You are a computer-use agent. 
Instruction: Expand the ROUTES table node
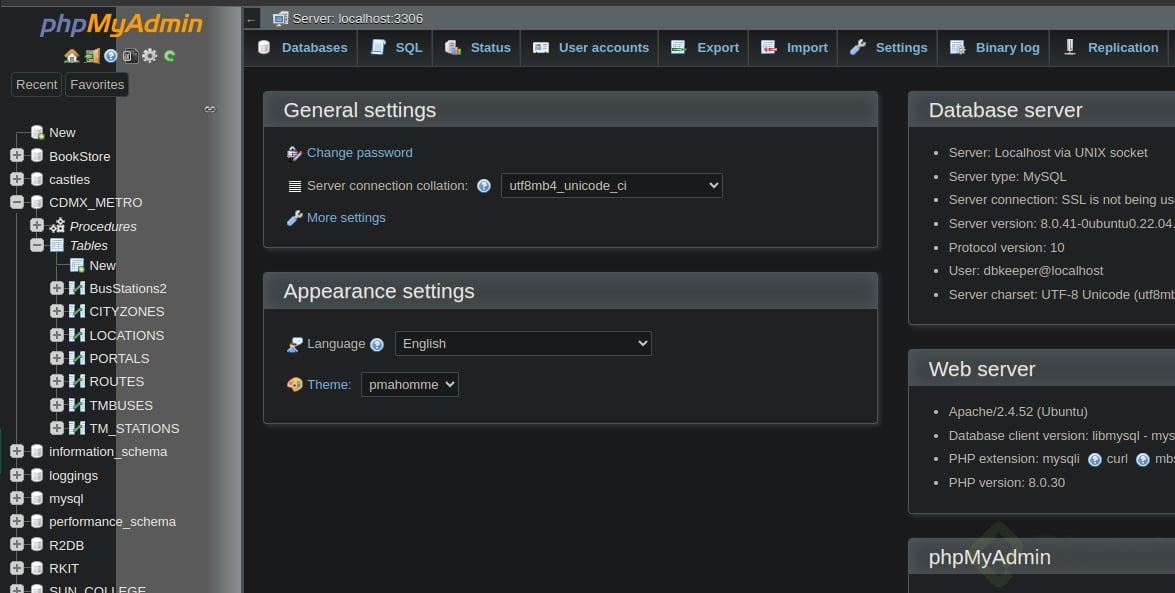(x=57, y=381)
